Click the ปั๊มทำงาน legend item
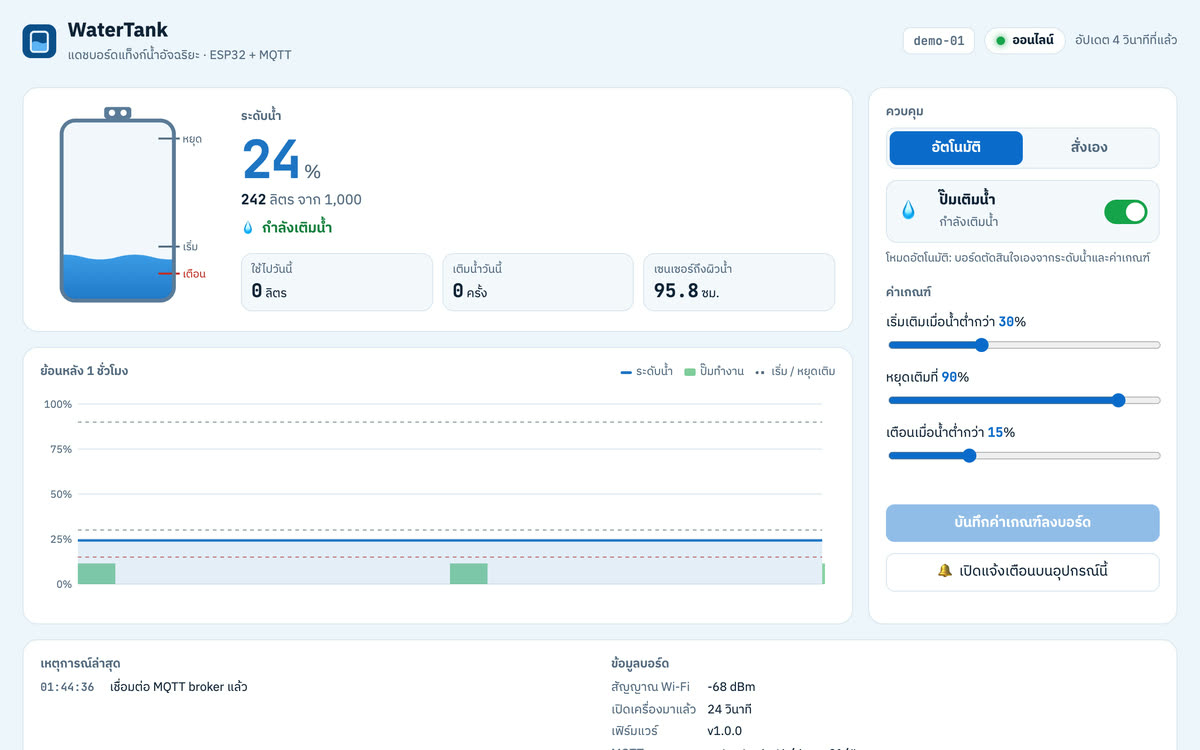 pyautogui.click(x=714, y=371)
